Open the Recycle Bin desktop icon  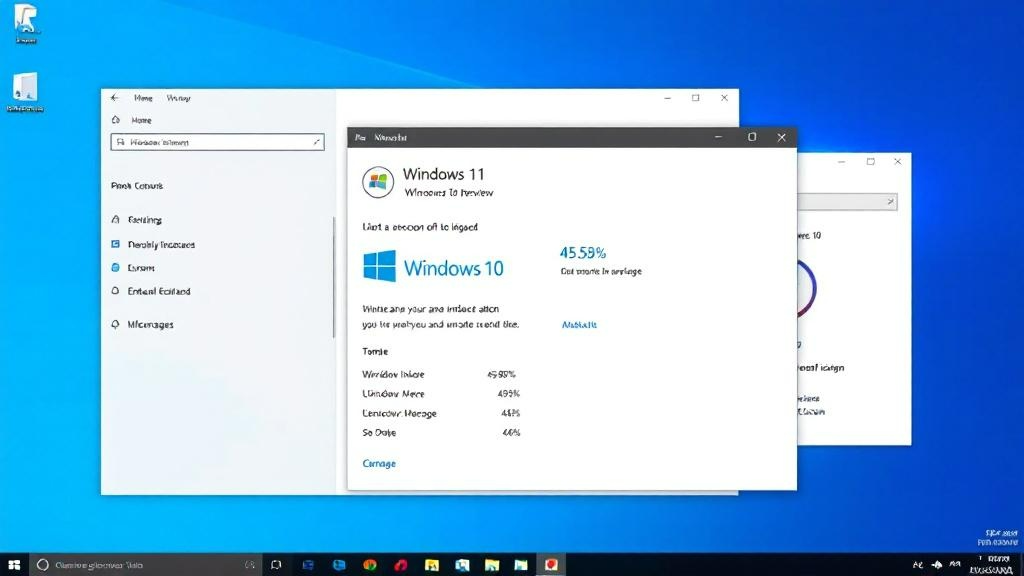click(x=25, y=24)
